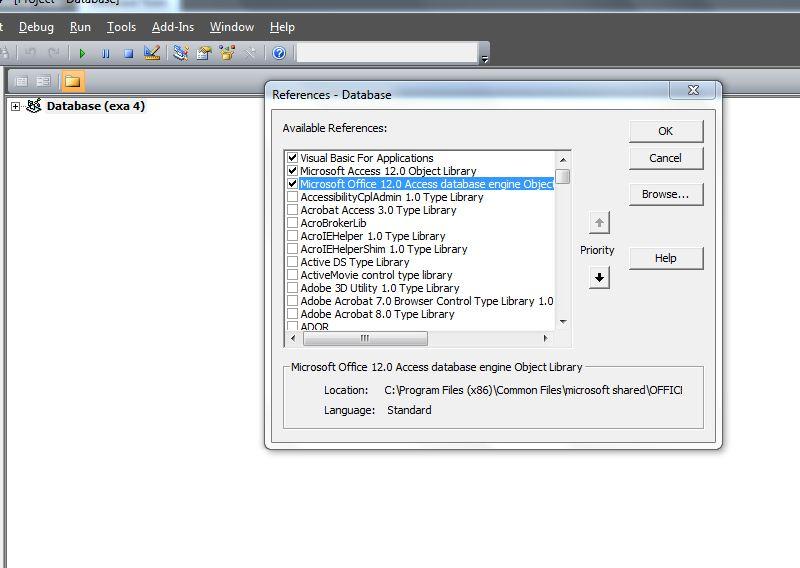
Task: Open the toolbar options dropdown arrow
Action: click(x=485, y=59)
